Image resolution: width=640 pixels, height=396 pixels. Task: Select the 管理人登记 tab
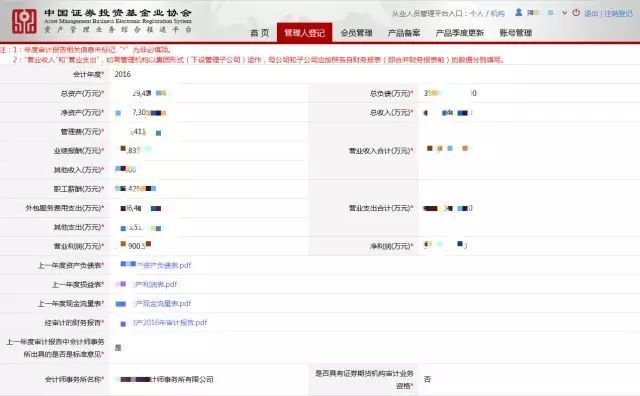pyautogui.click(x=304, y=33)
